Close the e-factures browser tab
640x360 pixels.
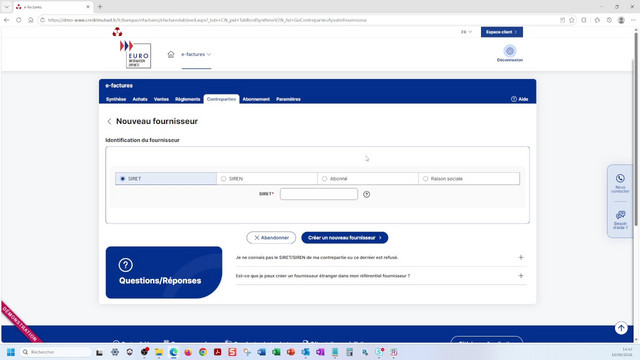88,7
